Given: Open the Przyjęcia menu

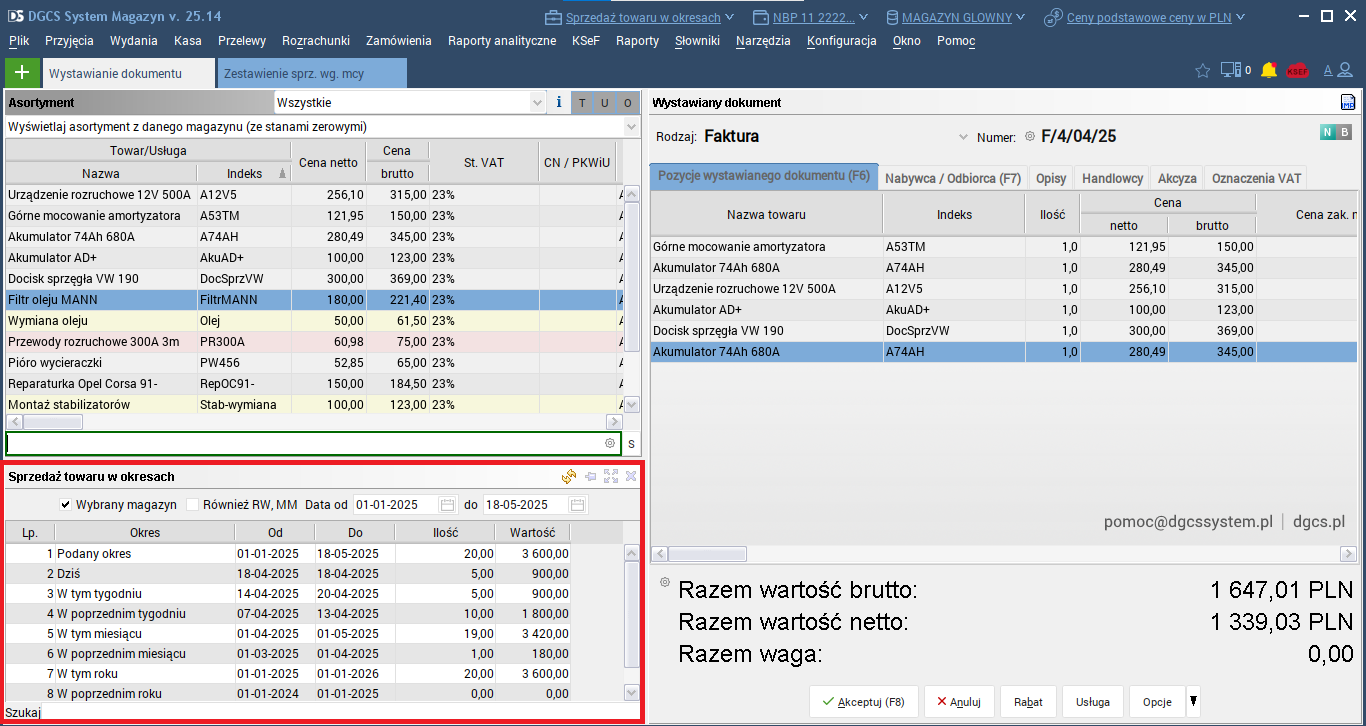Looking at the screenshot, I should point(69,41).
